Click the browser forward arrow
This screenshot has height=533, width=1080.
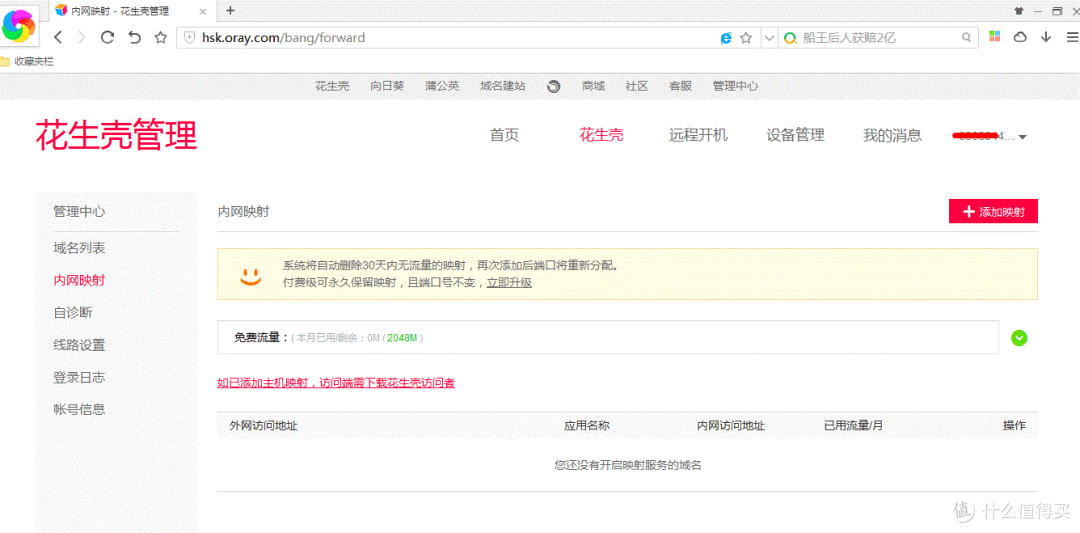point(82,38)
